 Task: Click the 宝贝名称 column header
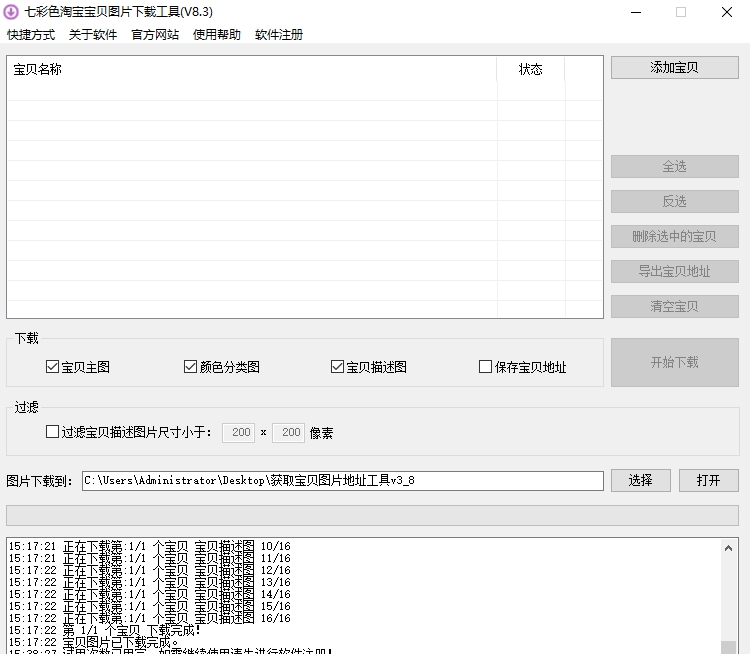coord(252,69)
